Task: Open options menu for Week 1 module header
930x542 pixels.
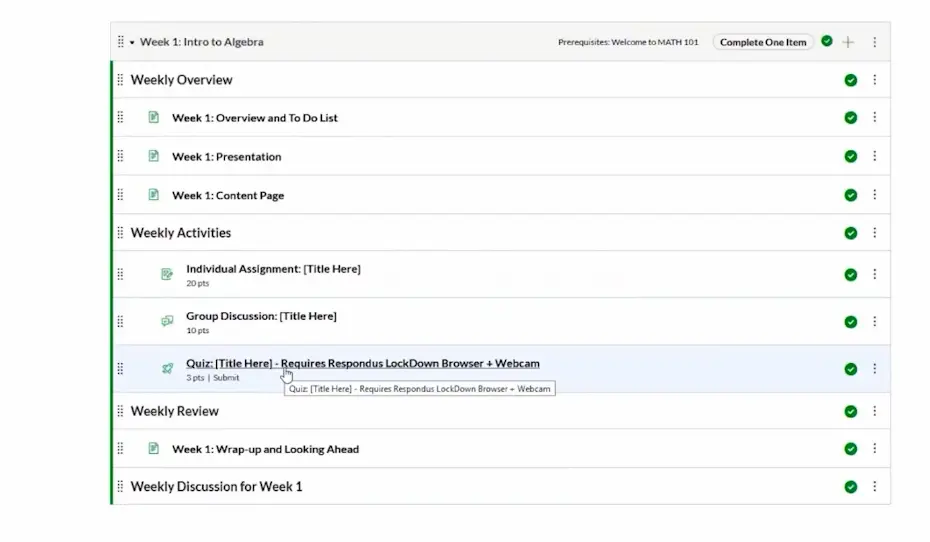Action: 874,42
